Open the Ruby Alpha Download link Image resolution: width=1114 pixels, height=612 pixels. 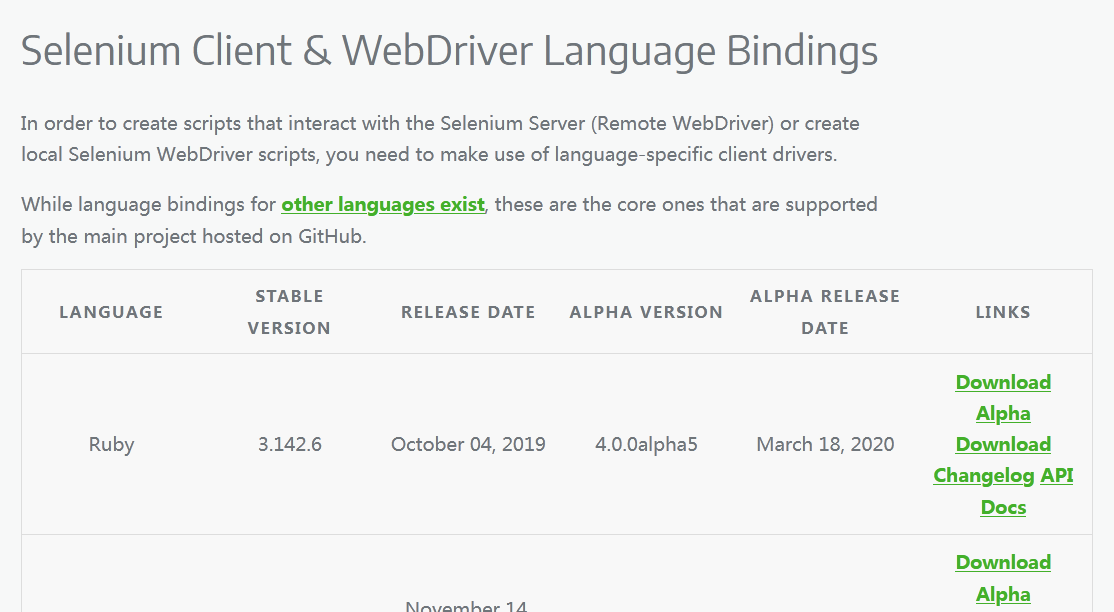click(1002, 429)
